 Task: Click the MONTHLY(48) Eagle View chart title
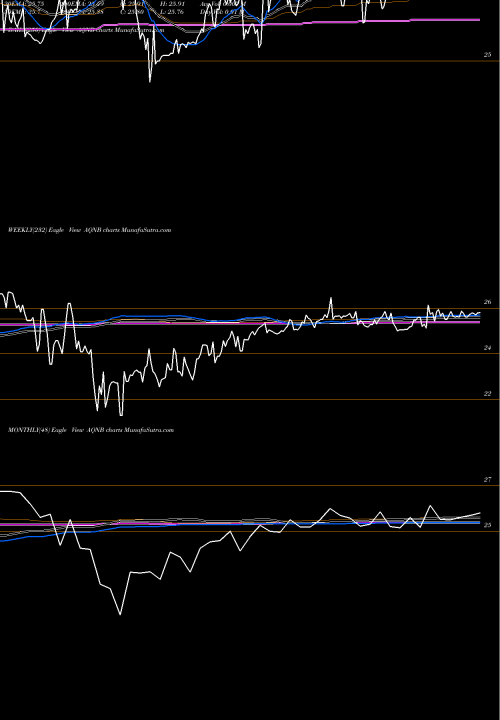(x=91, y=430)
